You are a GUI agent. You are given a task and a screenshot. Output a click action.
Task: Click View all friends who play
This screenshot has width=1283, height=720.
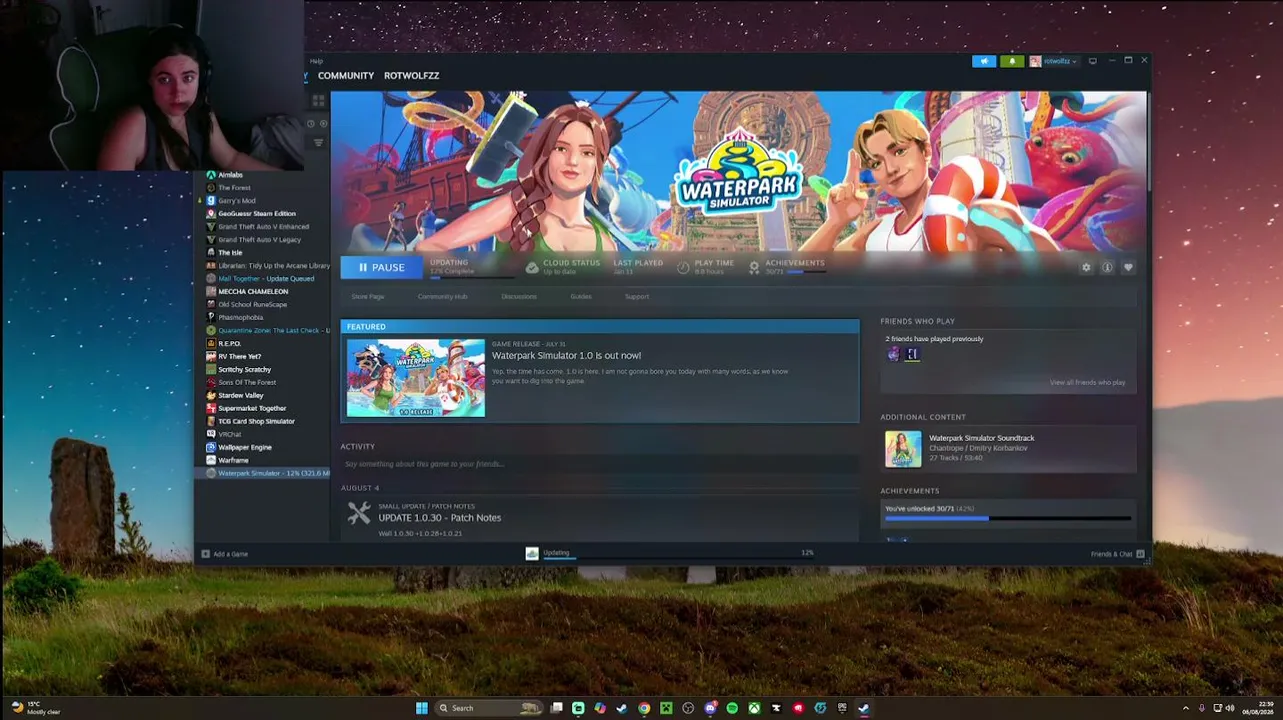1087,382
